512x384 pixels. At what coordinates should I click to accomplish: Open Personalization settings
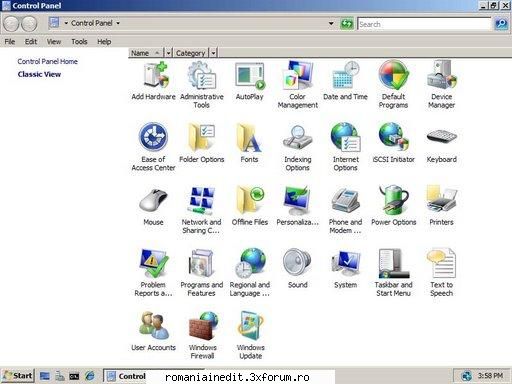coord(297,207)
